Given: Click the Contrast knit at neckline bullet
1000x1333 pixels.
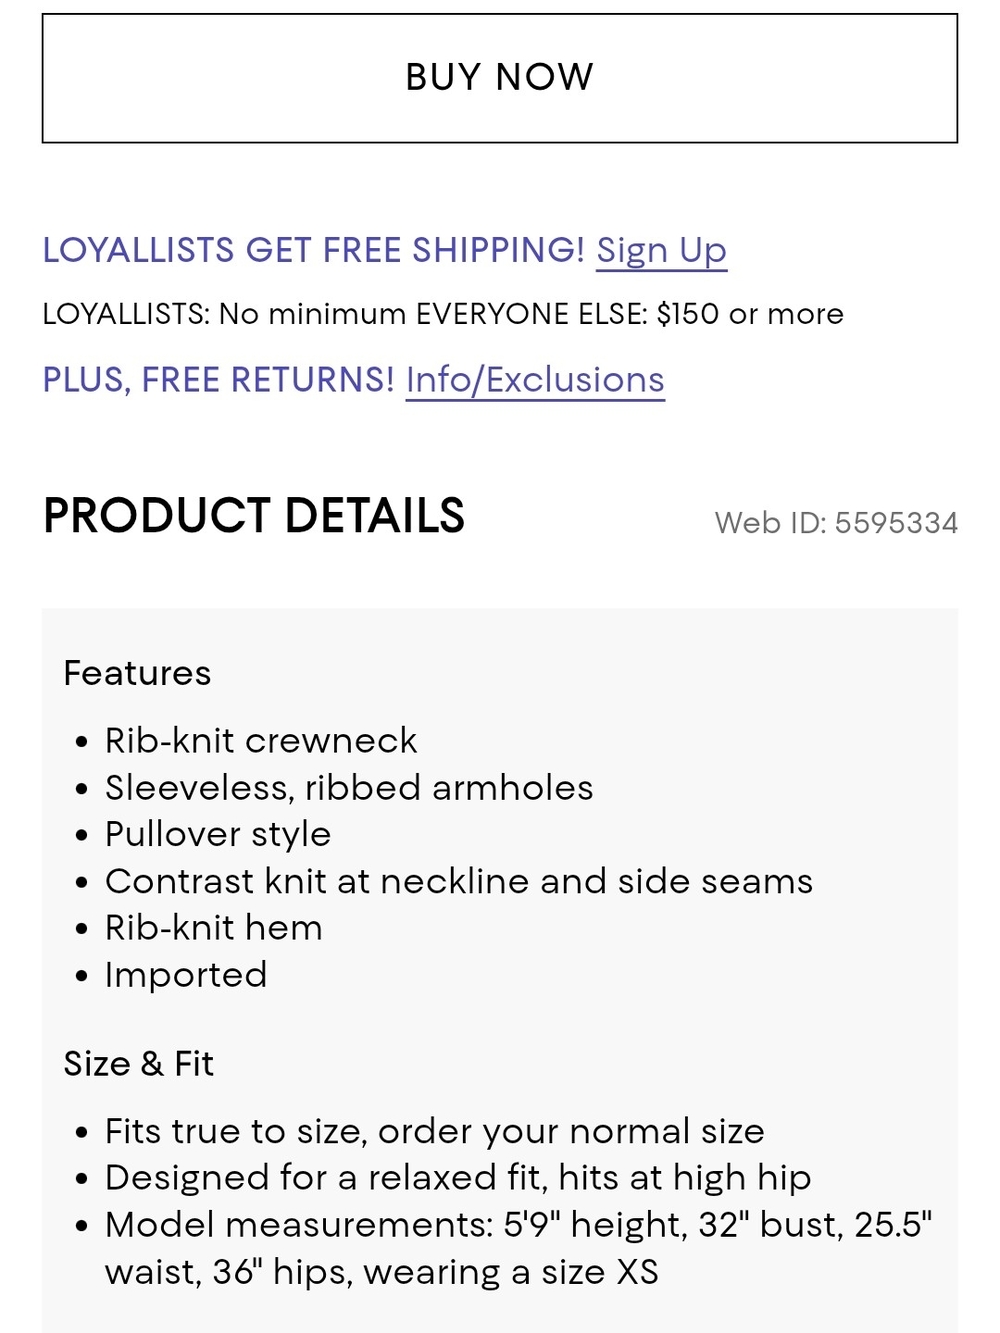Looking at the screenshot, I should pyautogui.click(x=459, y=881).
